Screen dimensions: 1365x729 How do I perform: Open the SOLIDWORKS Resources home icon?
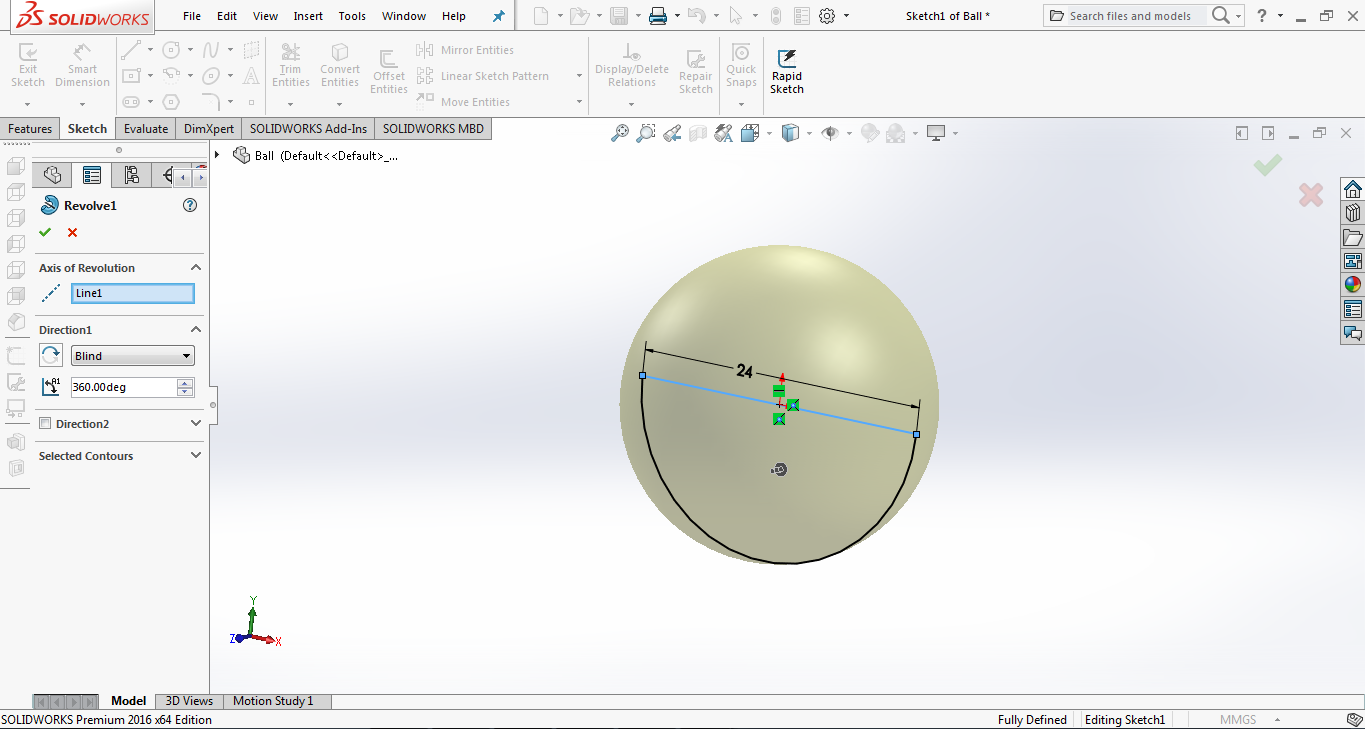pyautogui.click(x=1353, y=189)
